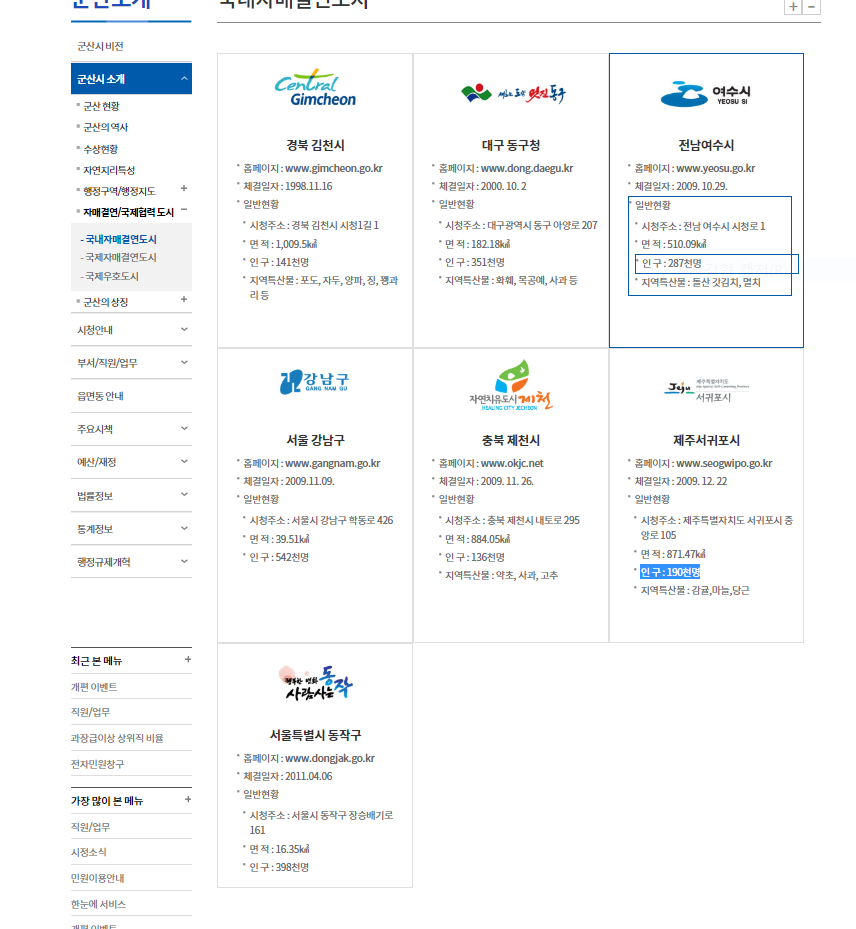This screenshot has width=856, height=929.
Task: Click the plus zoom-in button at top right
Action: point(792,7)
